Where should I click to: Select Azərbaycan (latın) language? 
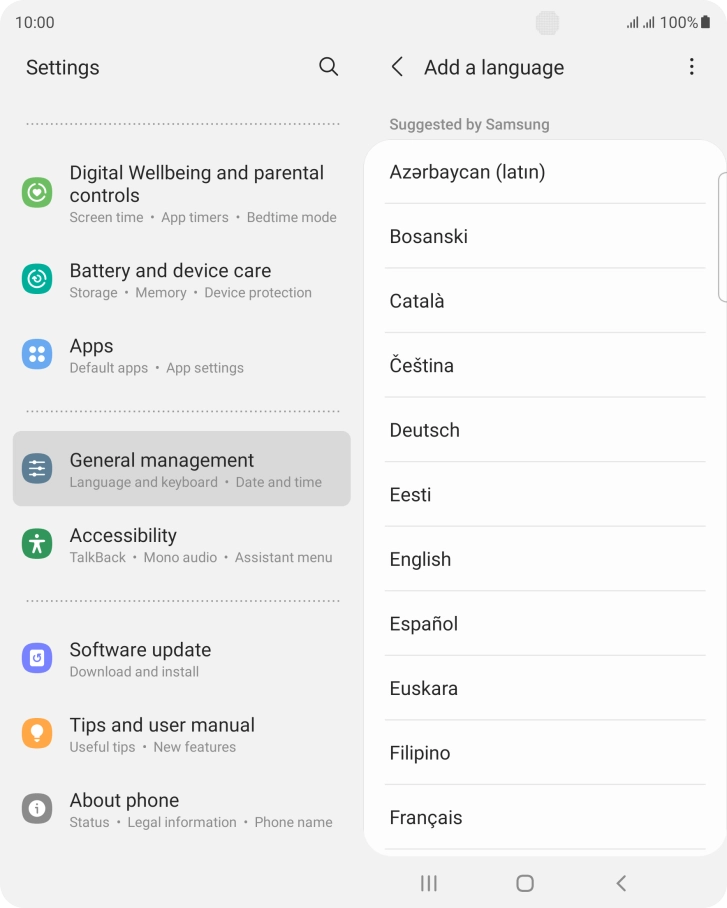coord(545,172)
